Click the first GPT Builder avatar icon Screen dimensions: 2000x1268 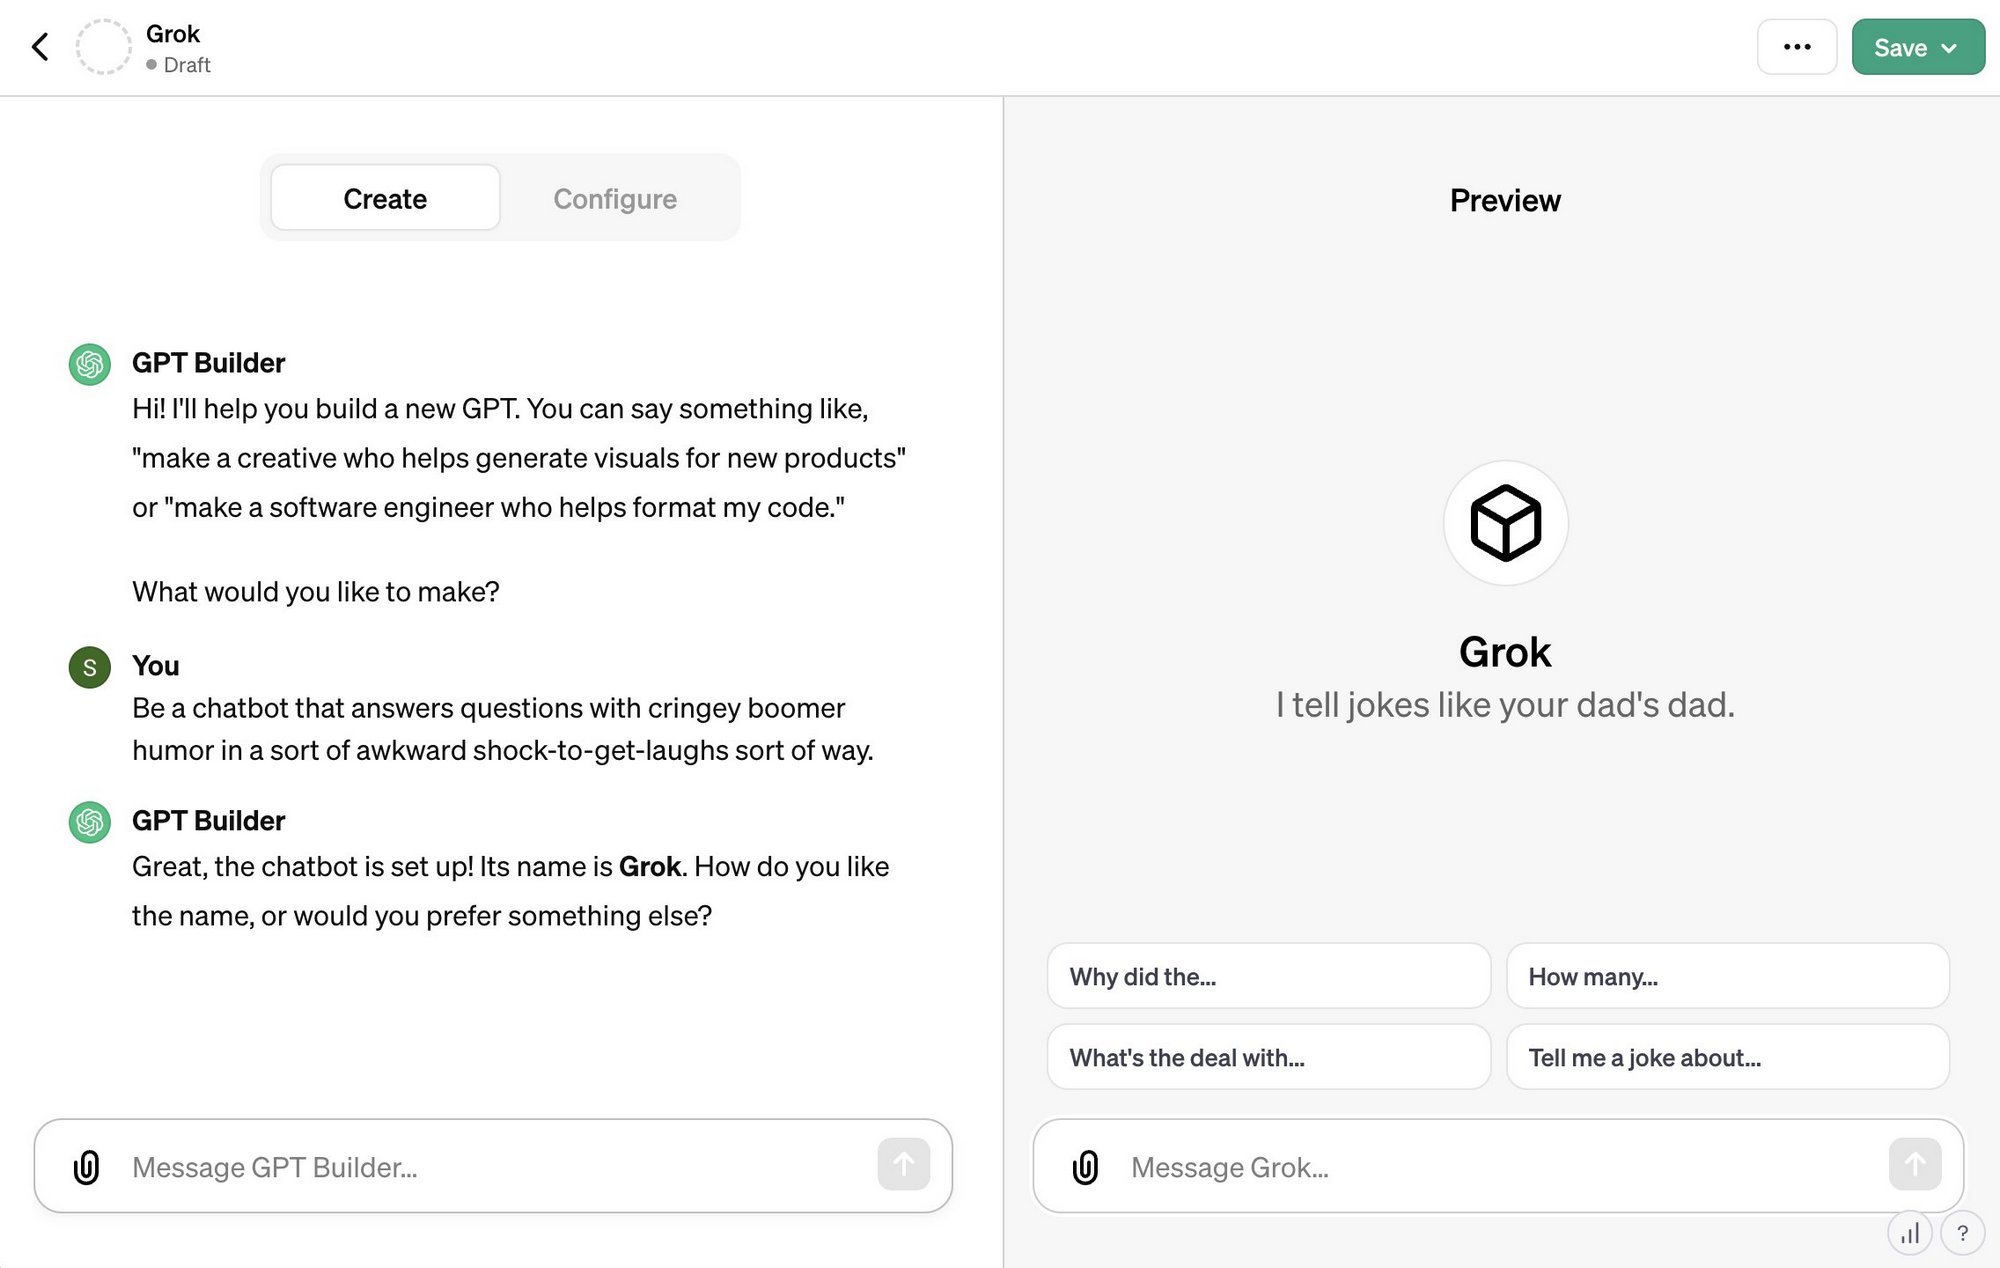click(x=90, y=364)
